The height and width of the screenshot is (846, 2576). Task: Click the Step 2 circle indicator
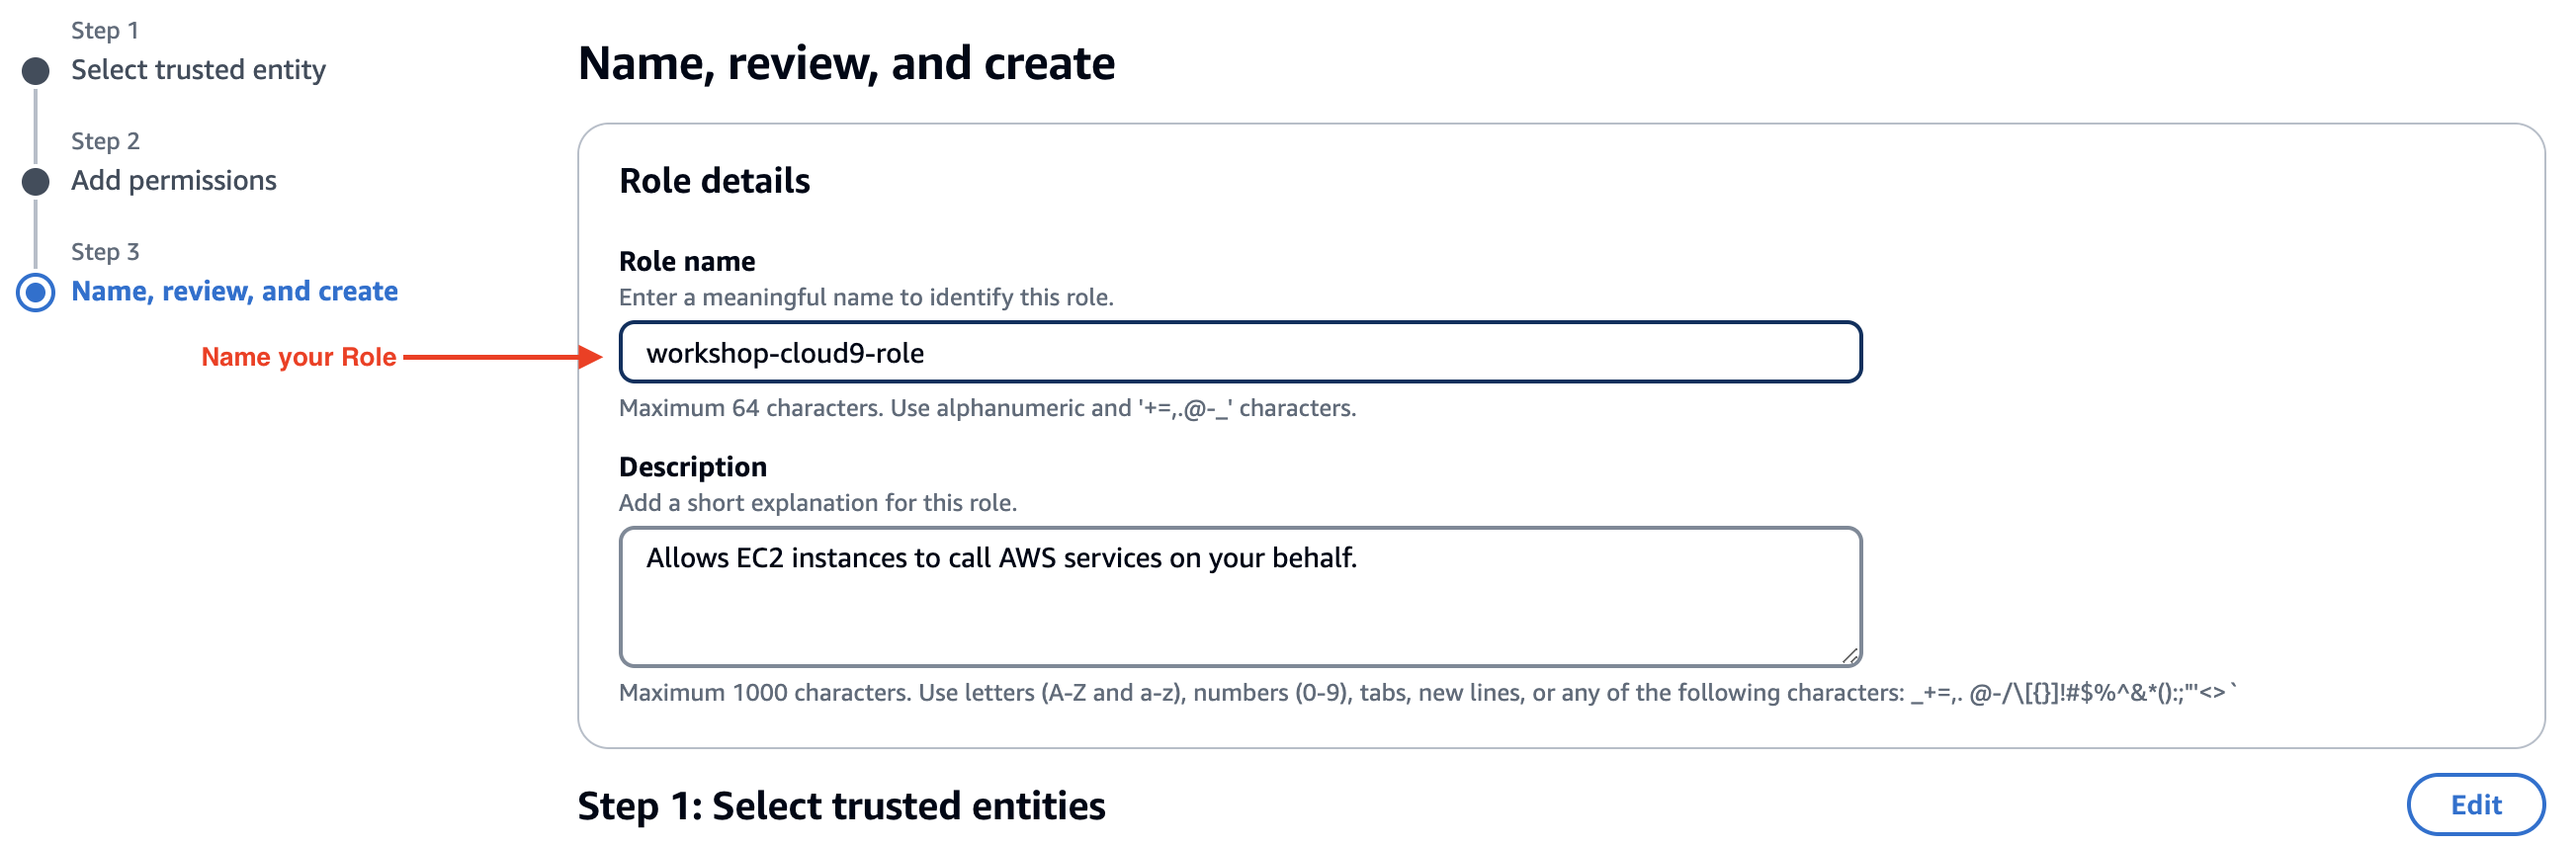tap(36, 181)
